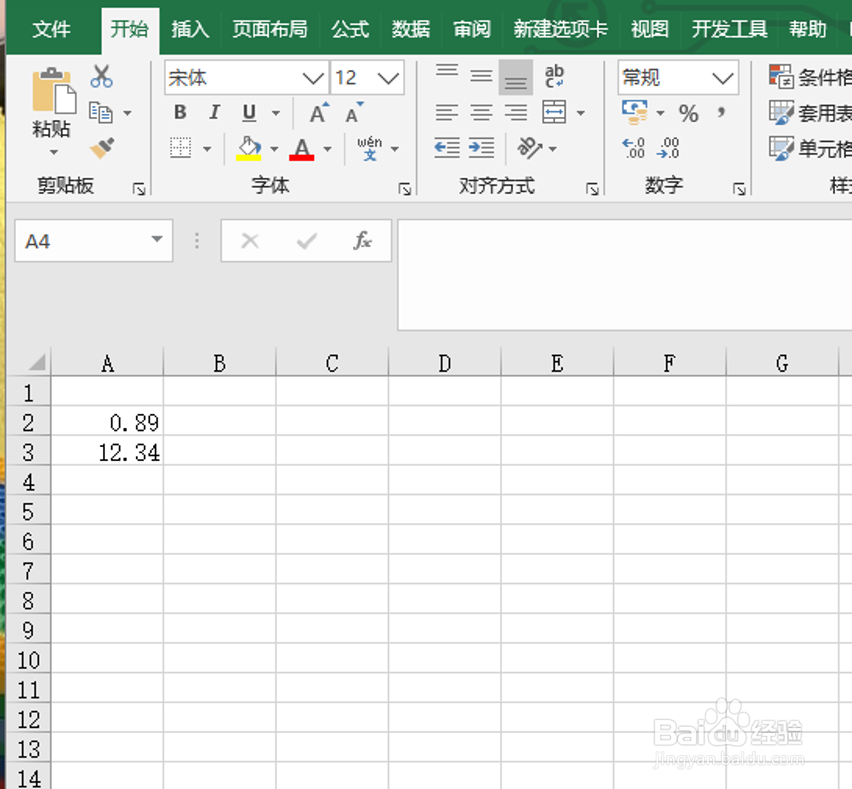The width and height of the screenshot is (852, 789).
Task: Toggle Underline formatting
Action: (x=249, y=113)
